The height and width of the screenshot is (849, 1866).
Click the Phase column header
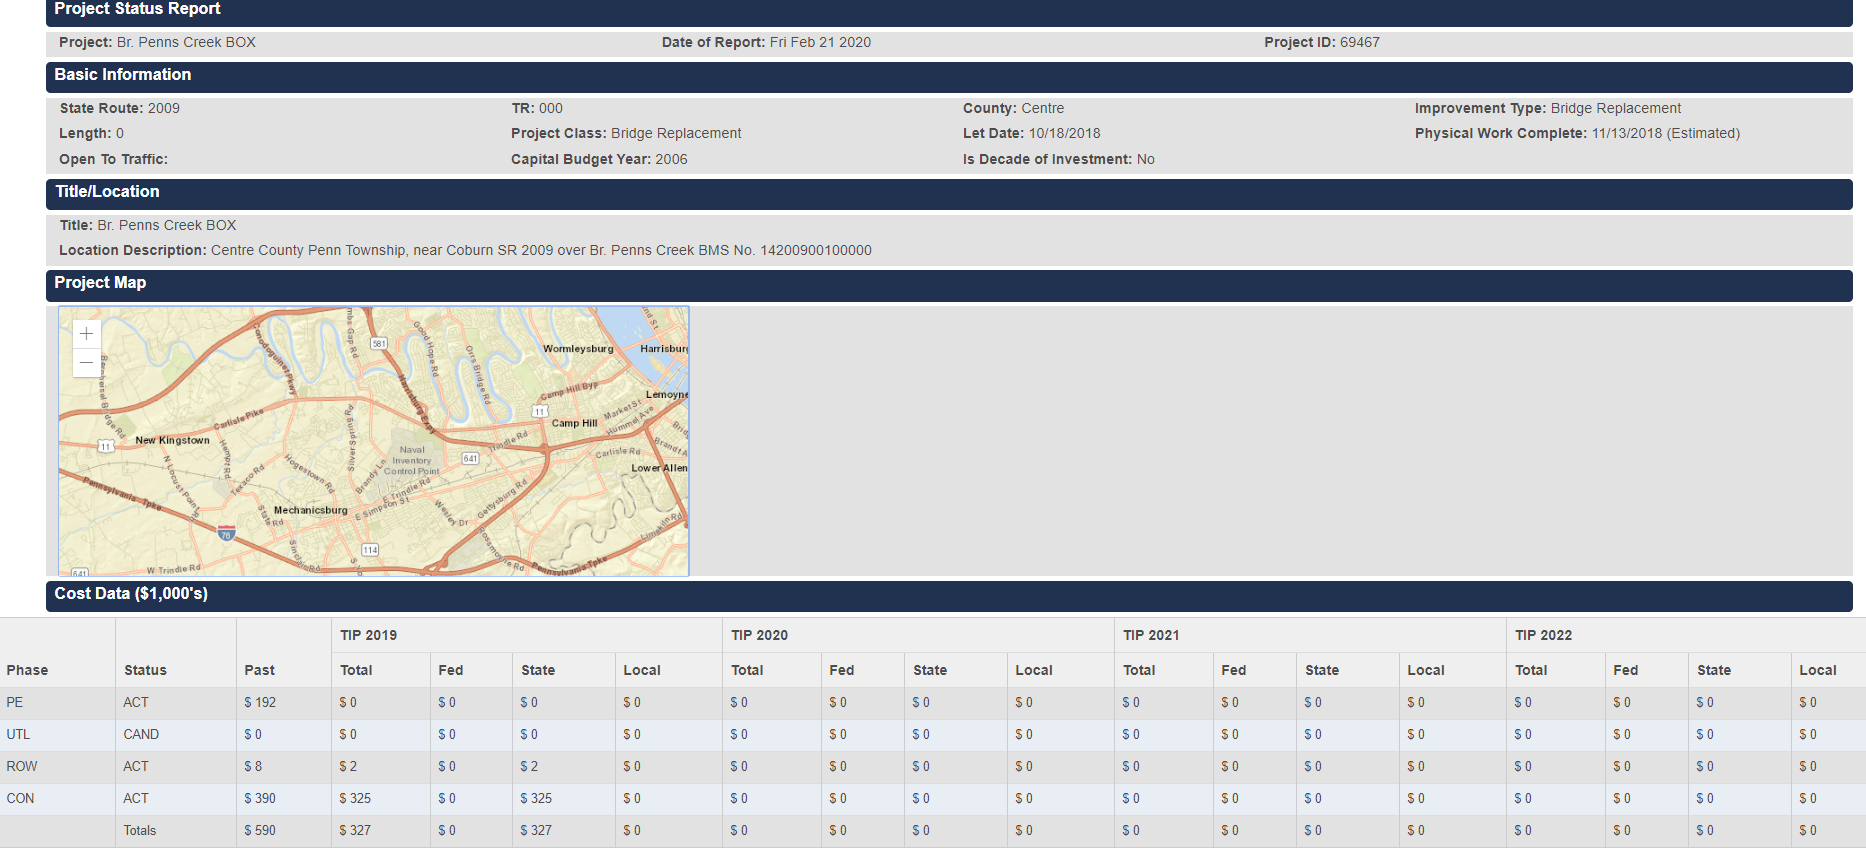[x=27, y=670]
